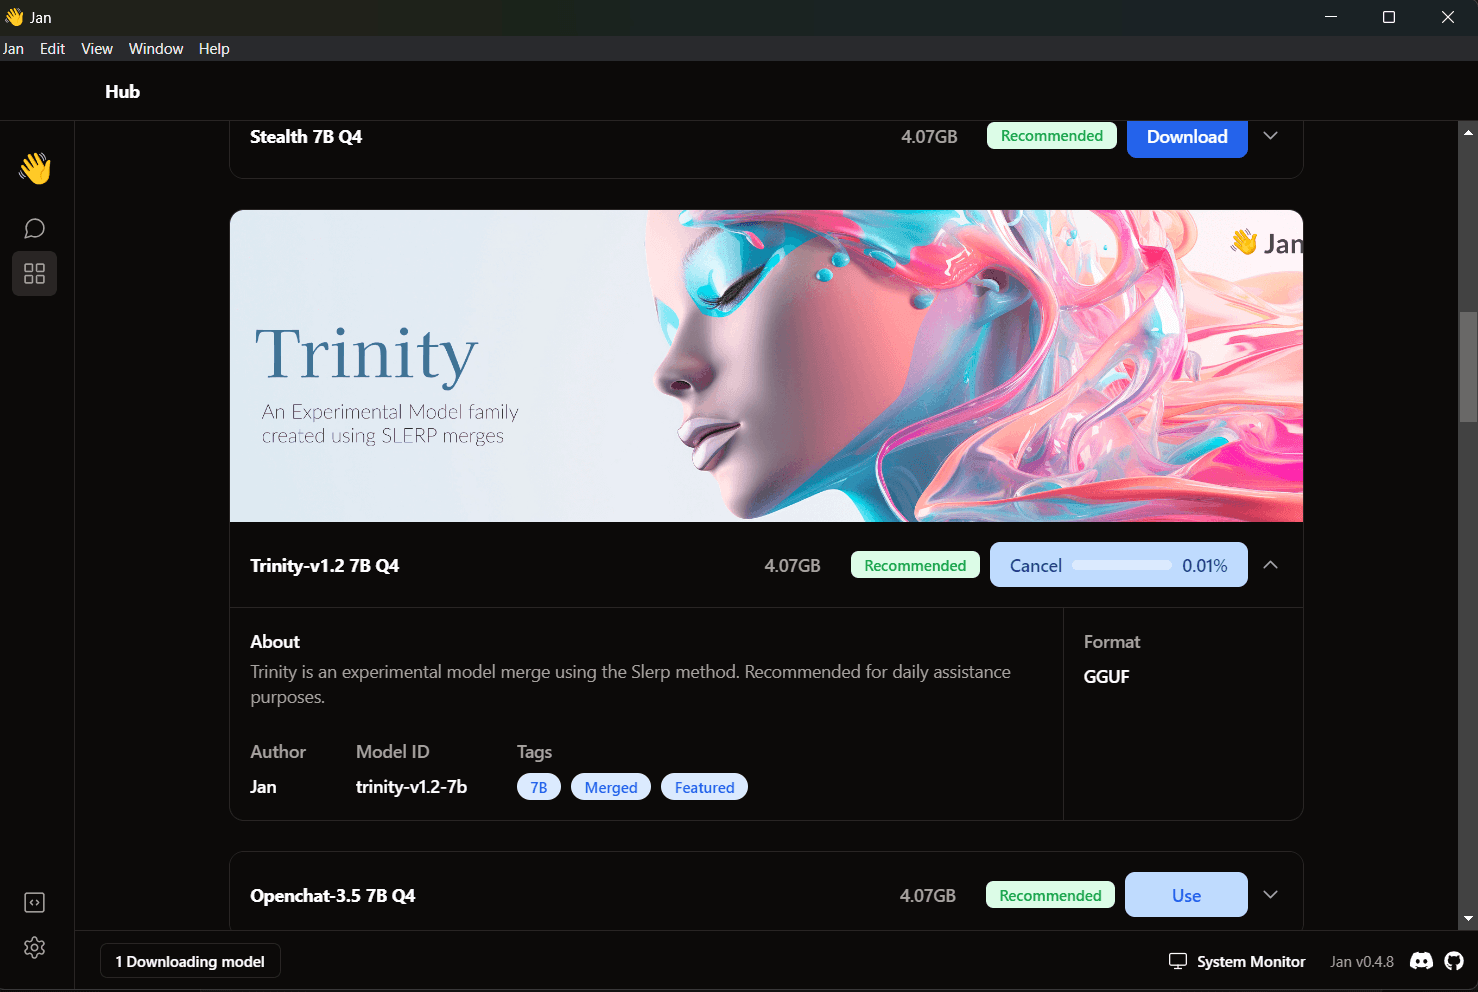Click the 7B tag
This screenshot has width=1478, height=992.
[539, 787]
